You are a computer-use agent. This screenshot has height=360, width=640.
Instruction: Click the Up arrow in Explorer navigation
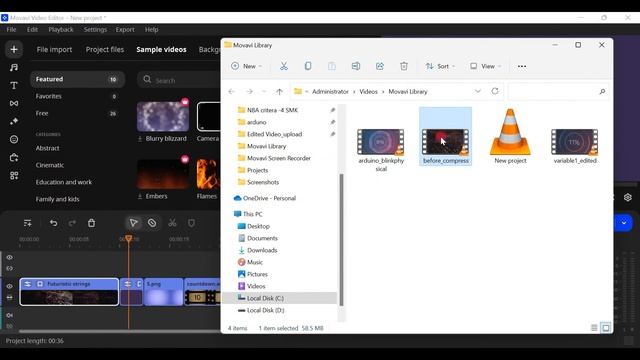click(279, 91)
